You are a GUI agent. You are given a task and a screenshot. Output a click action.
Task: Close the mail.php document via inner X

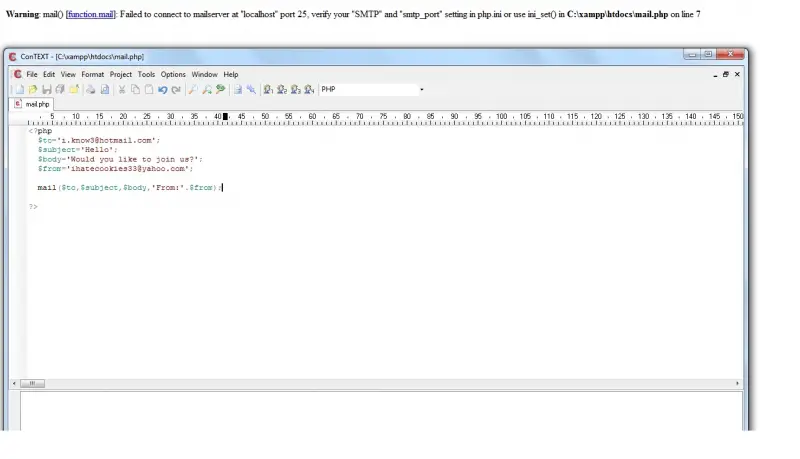(x=737, y=74)
